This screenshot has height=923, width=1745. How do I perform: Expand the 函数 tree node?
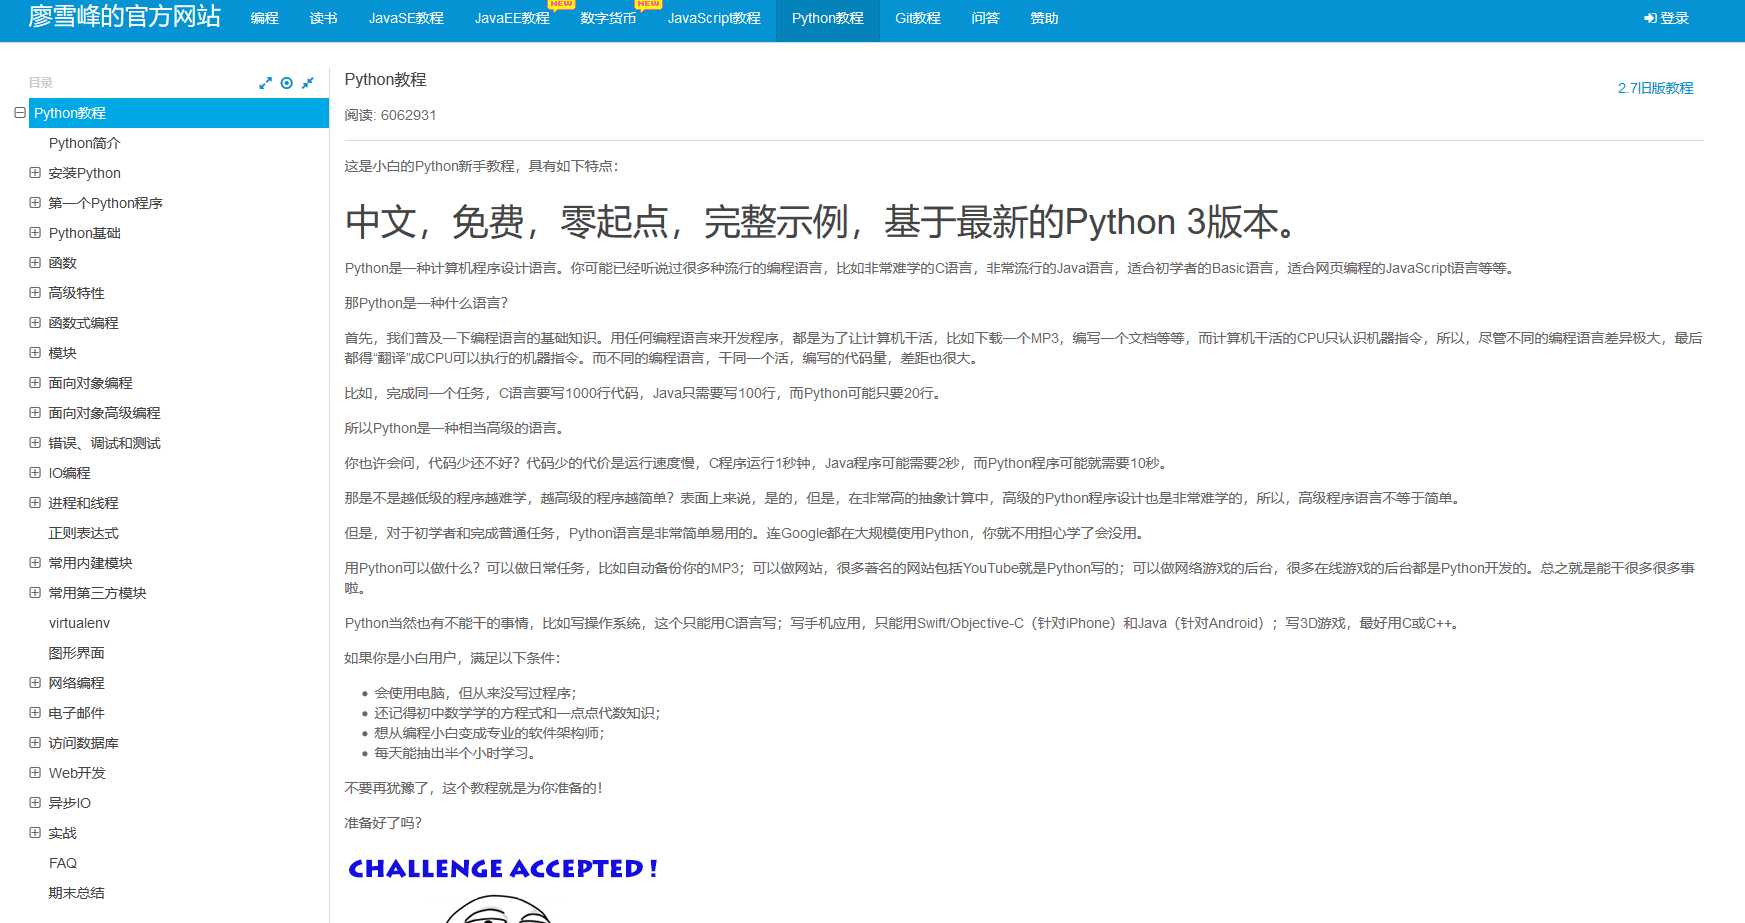click(35, 263)
